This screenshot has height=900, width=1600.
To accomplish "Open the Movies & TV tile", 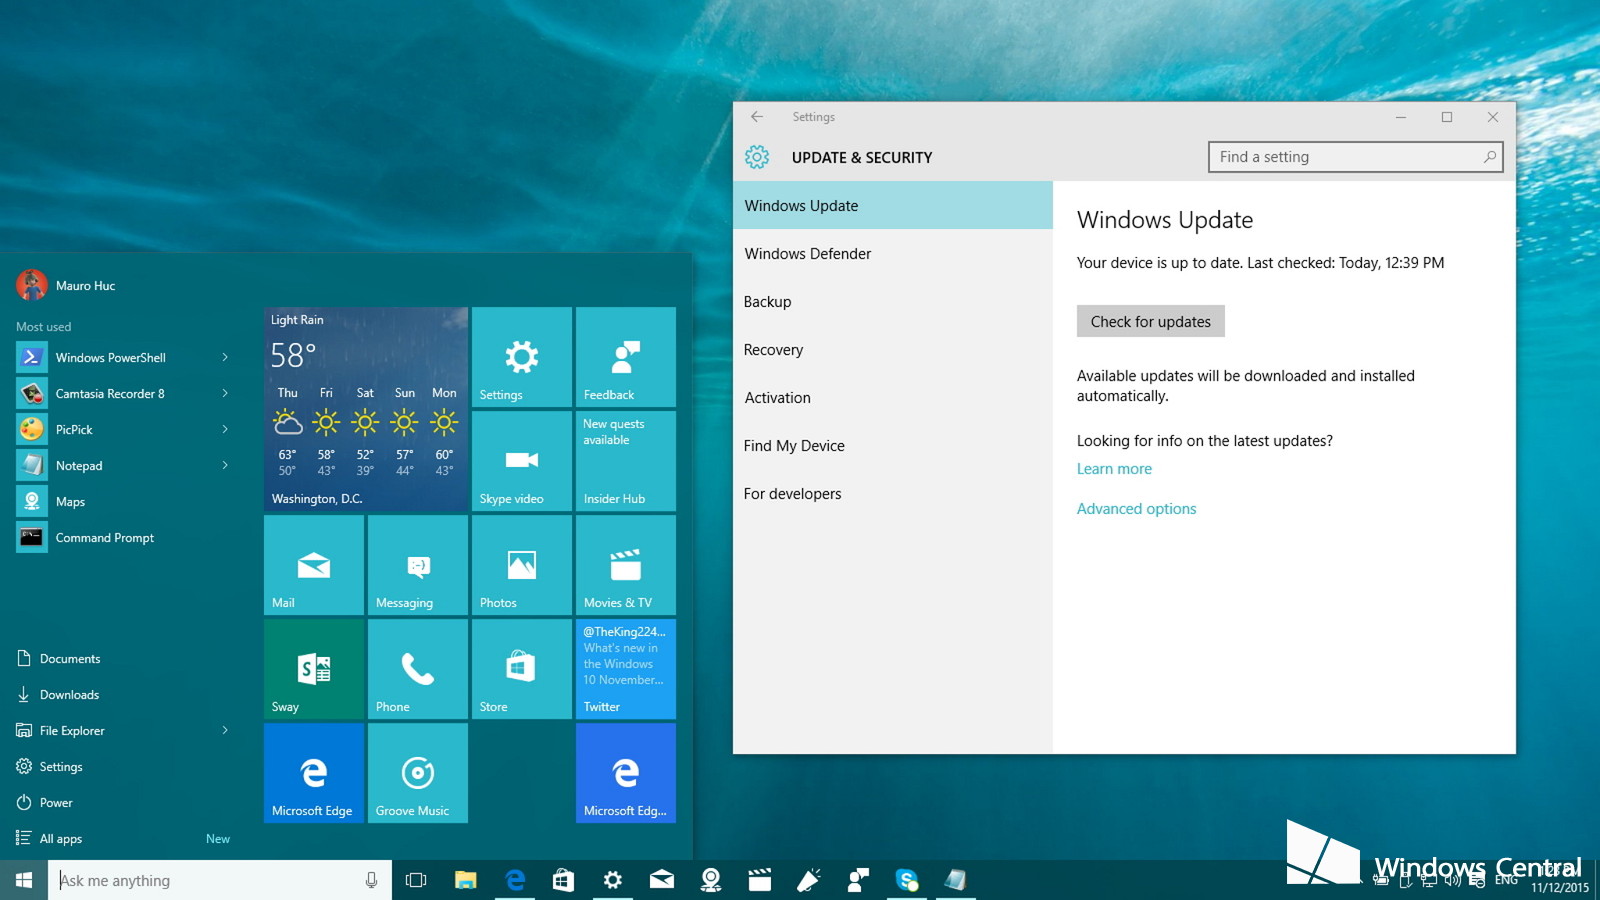I will [x=626, y=564].
